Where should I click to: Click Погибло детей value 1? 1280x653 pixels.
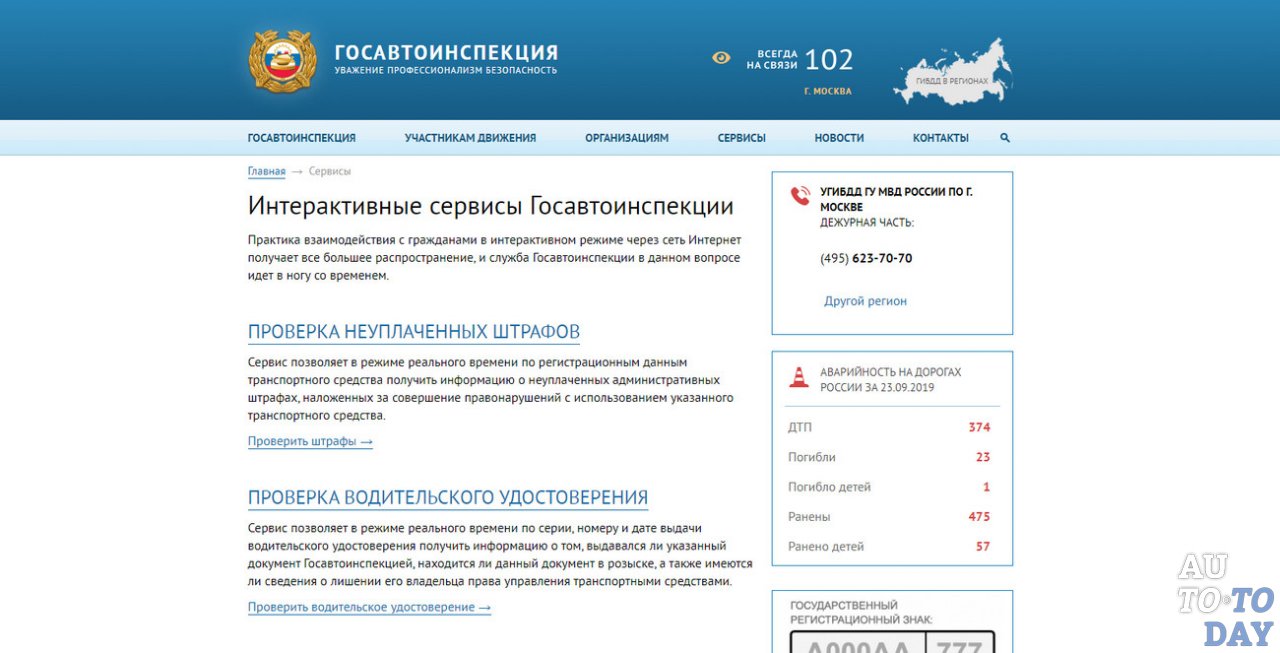(987, 487)
